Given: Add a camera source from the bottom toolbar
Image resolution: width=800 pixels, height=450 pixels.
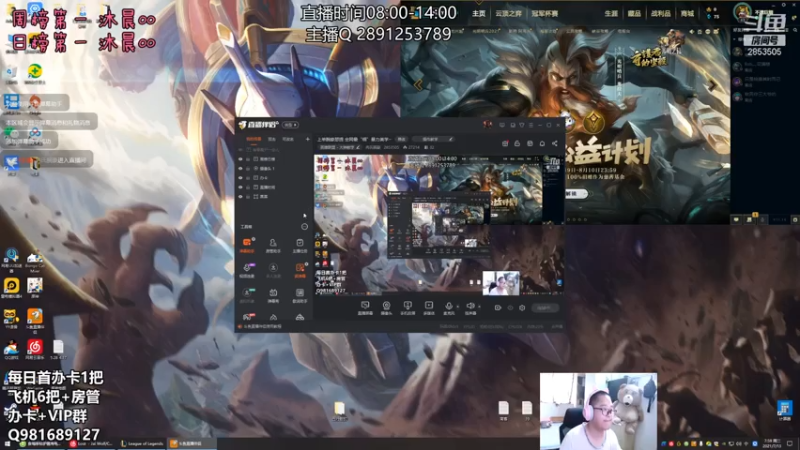Looking at the screenshot, I should (386, 307).
